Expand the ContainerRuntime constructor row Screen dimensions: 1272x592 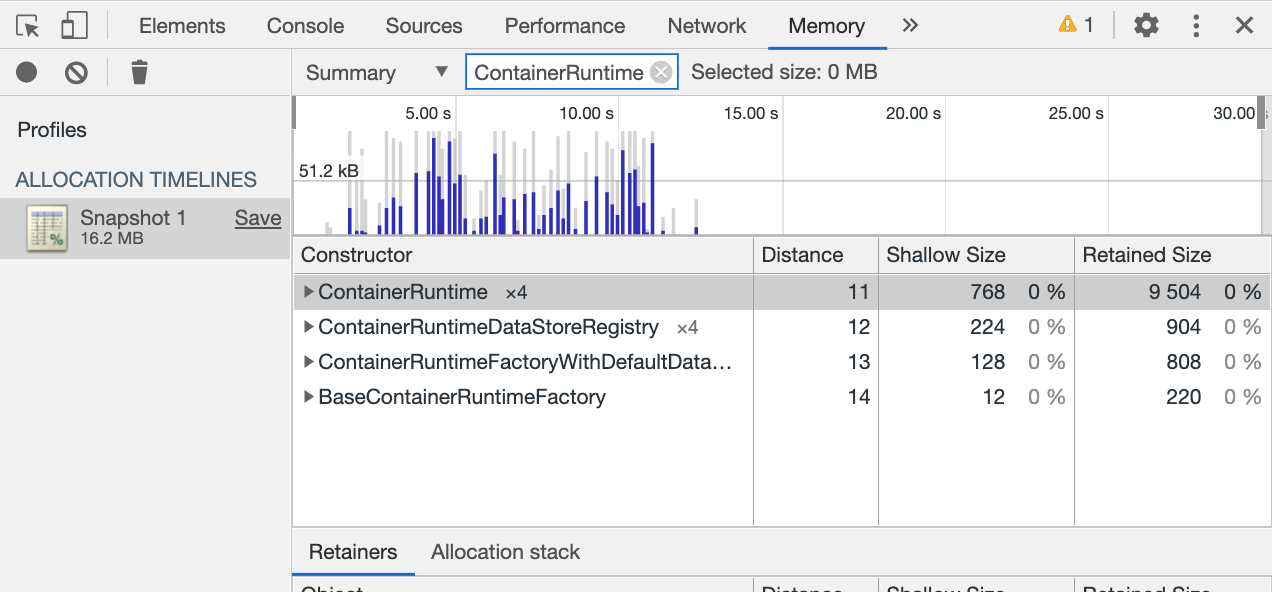coord(309,292)
